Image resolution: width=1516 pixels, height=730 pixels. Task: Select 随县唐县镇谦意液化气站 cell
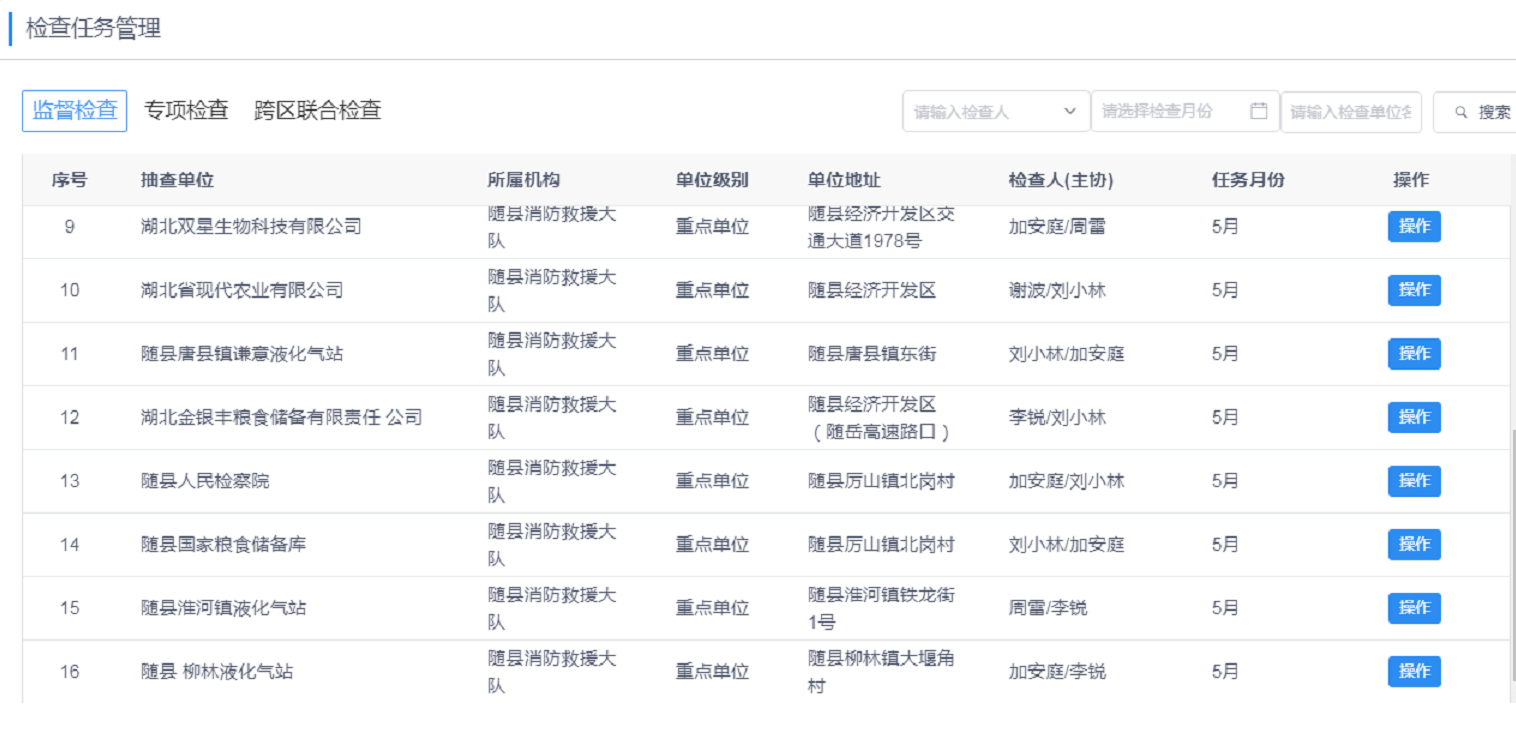242,354
